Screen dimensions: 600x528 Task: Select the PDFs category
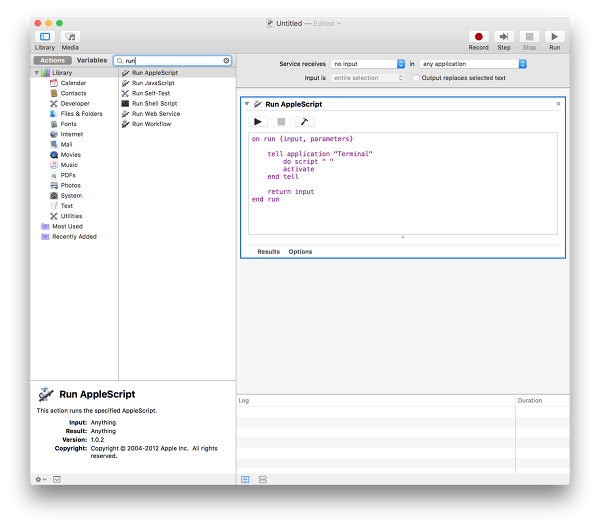[x=68, y=175]
